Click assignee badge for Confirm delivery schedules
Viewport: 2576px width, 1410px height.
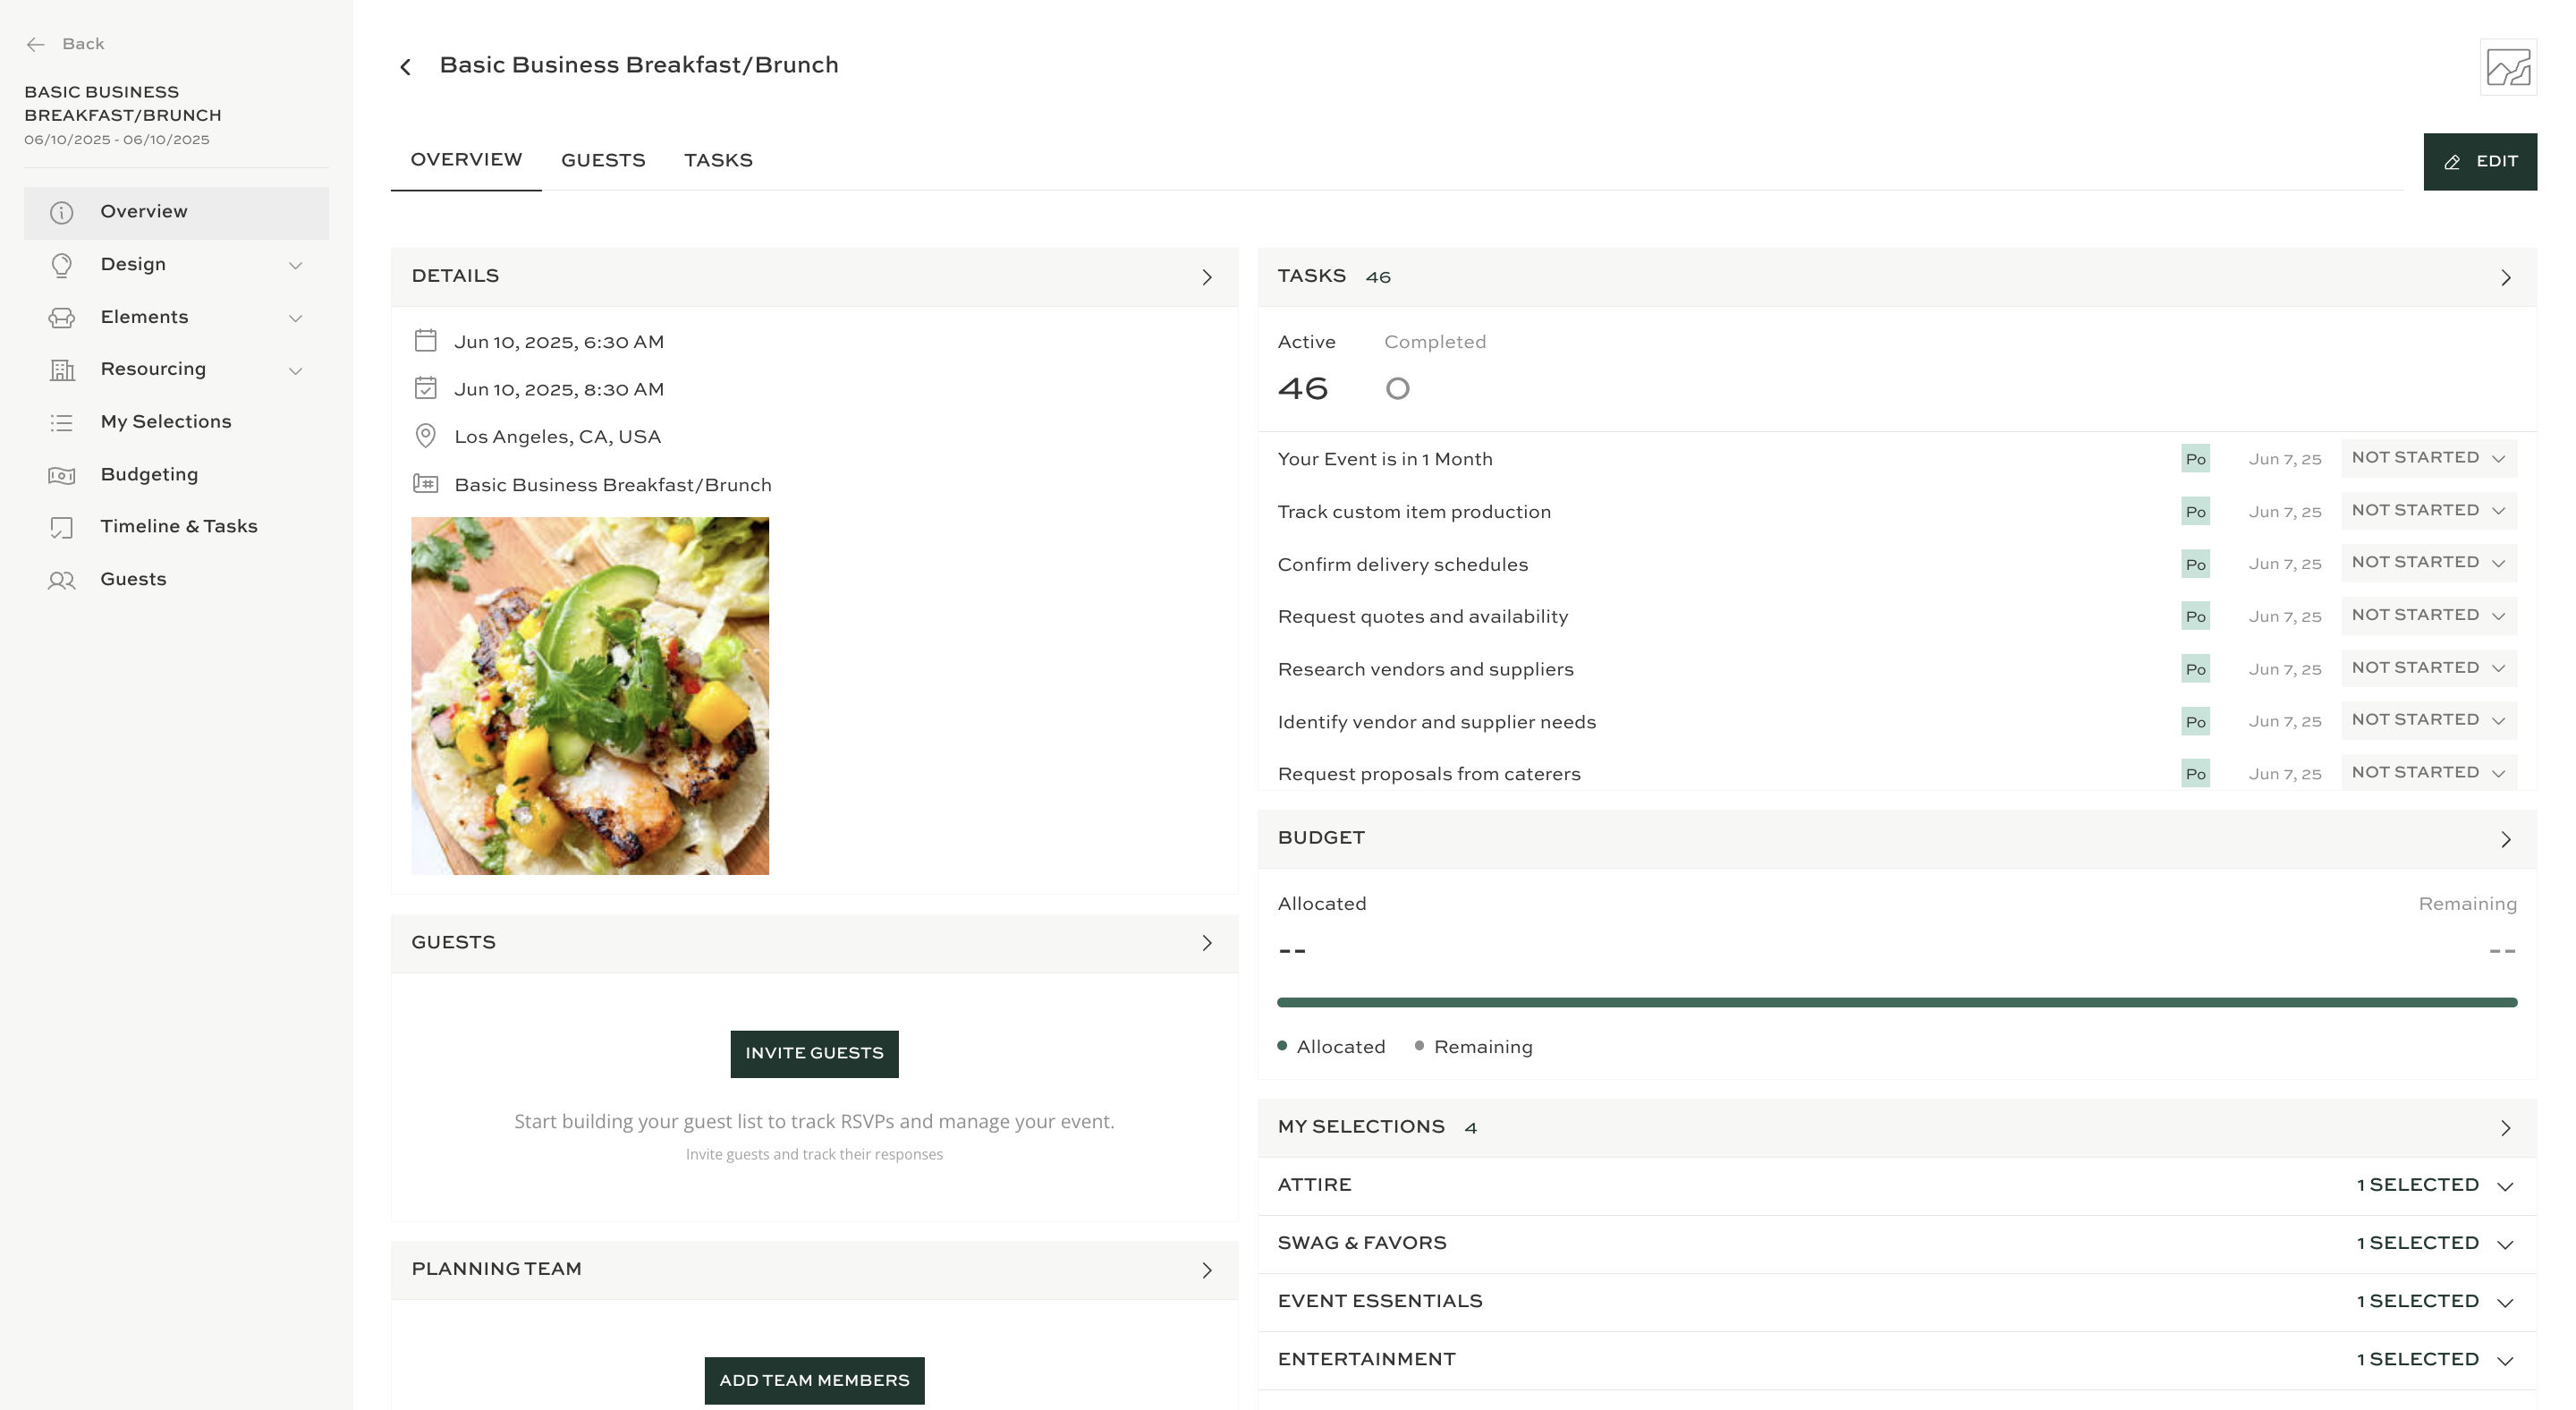2195,564
